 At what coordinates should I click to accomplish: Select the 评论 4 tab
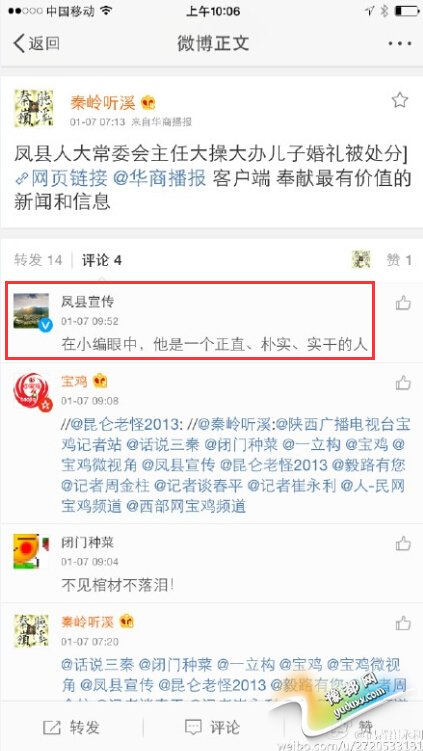pyautogui.click(x=102, y=260)
